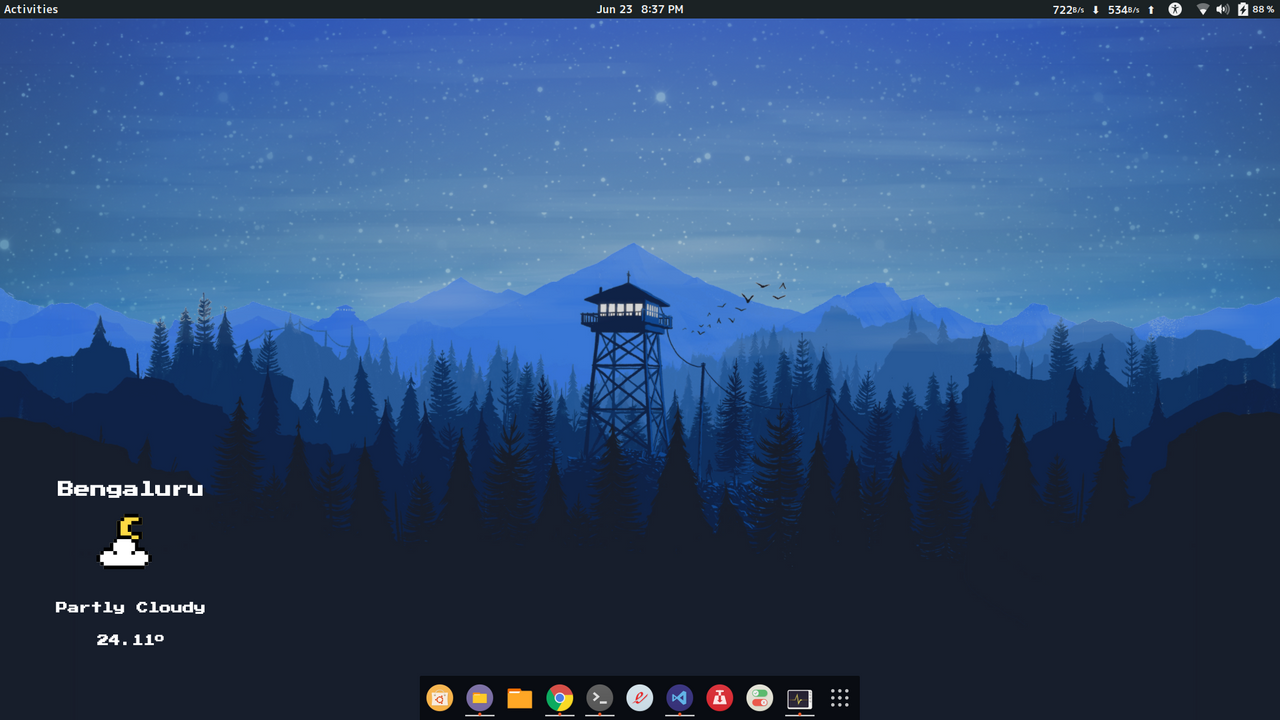Open the accessibility menu icon
The image size is (1280, 720).
pos(1176,9)
